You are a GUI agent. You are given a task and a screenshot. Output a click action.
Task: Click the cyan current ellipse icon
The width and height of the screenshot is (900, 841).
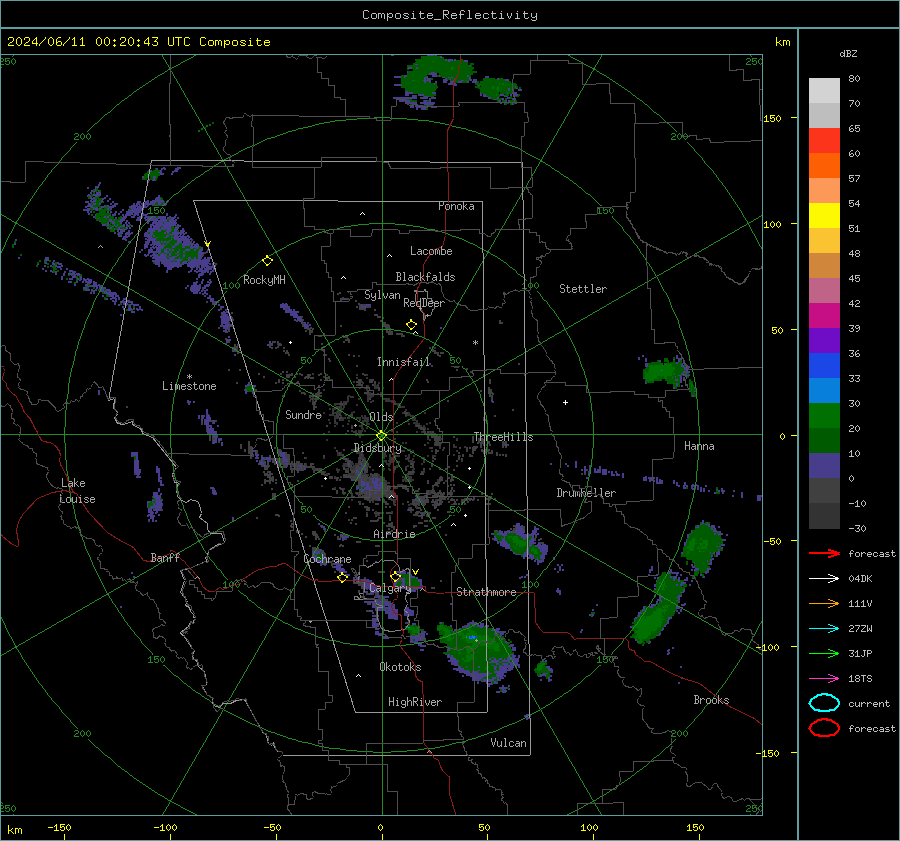pyautogui.click(x=824, y=703)
